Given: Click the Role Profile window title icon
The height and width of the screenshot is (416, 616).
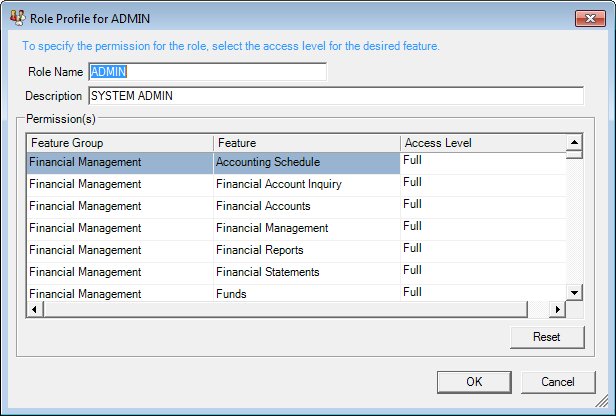Looking at the screenshot, I should tap(16, 19).
